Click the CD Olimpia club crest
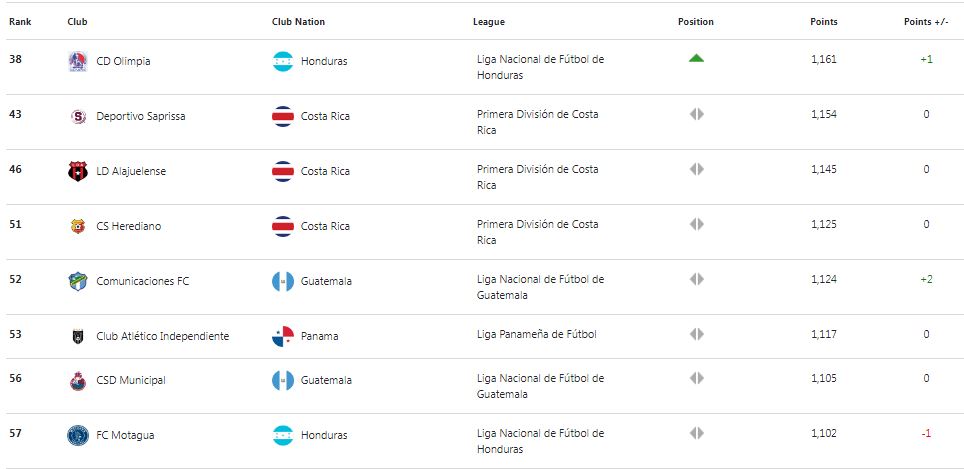Viewport: 964px width, 469px height. [x=77, y=61]
